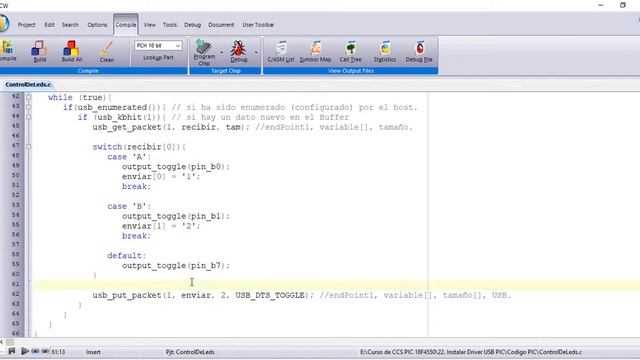This screenshot has width=640, height=360.
Task: Switch to the ControlDeLeds.c file tab
Action: coord(28,84)
